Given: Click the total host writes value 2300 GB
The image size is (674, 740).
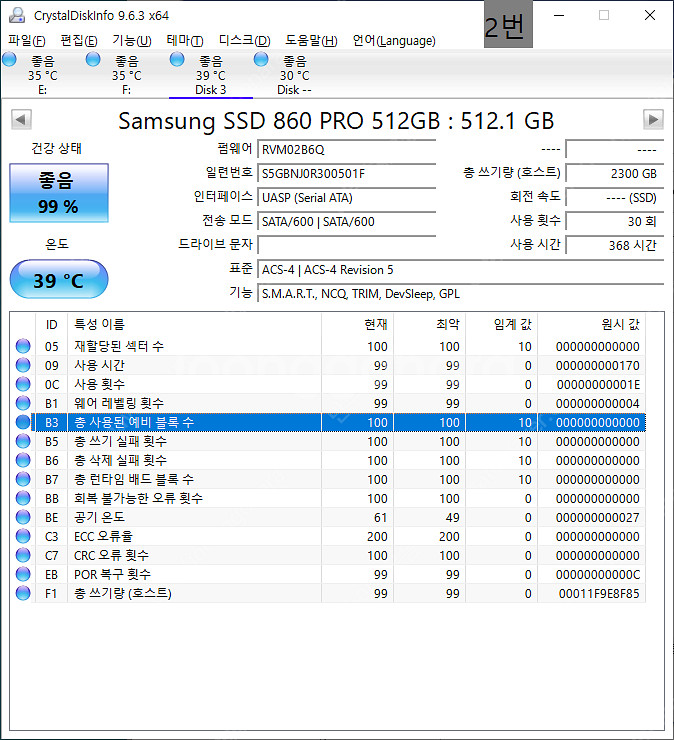Looking at the screenshot, I should pos(615,174).
